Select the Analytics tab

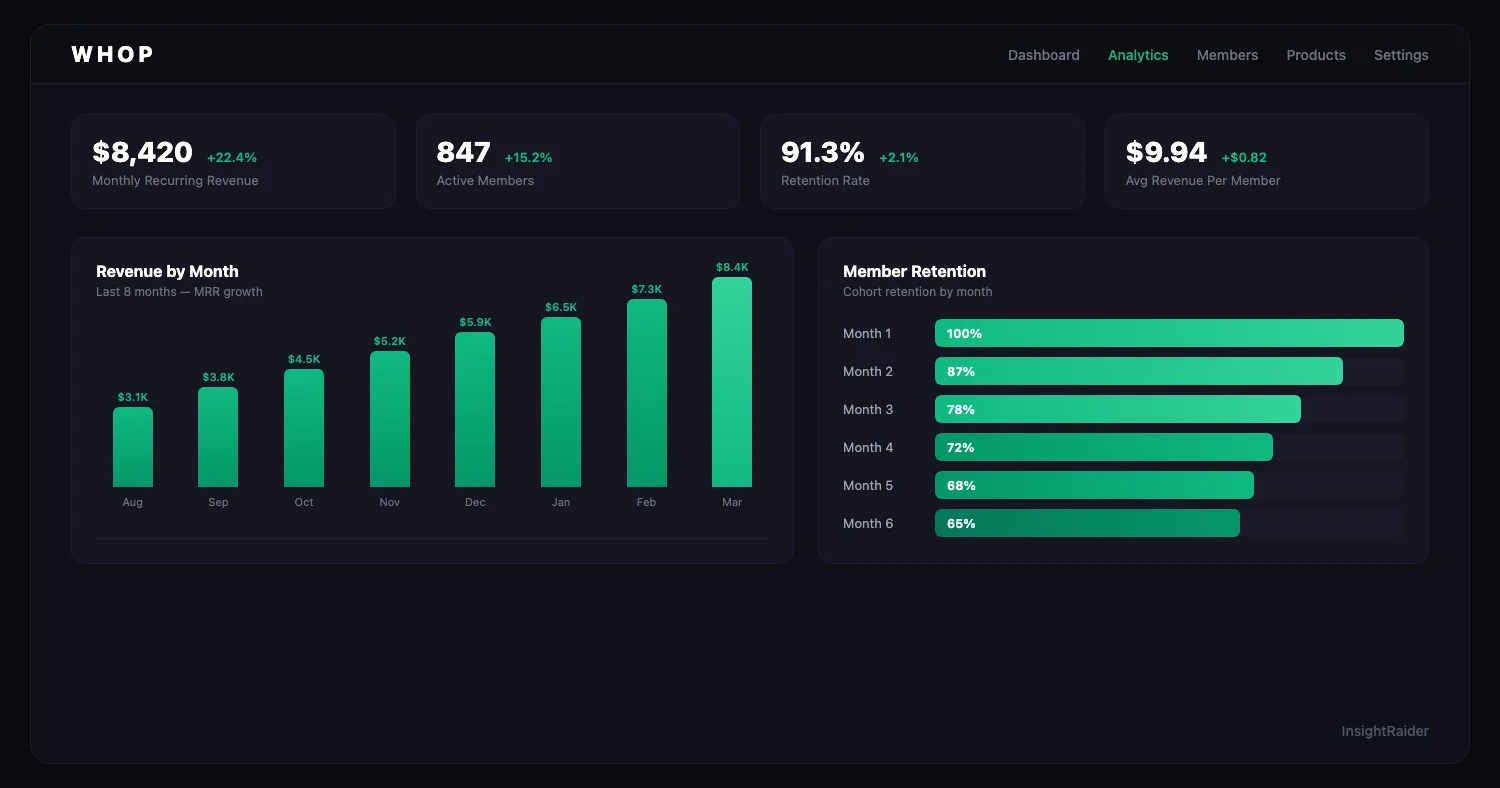(x=1138, y=55)
